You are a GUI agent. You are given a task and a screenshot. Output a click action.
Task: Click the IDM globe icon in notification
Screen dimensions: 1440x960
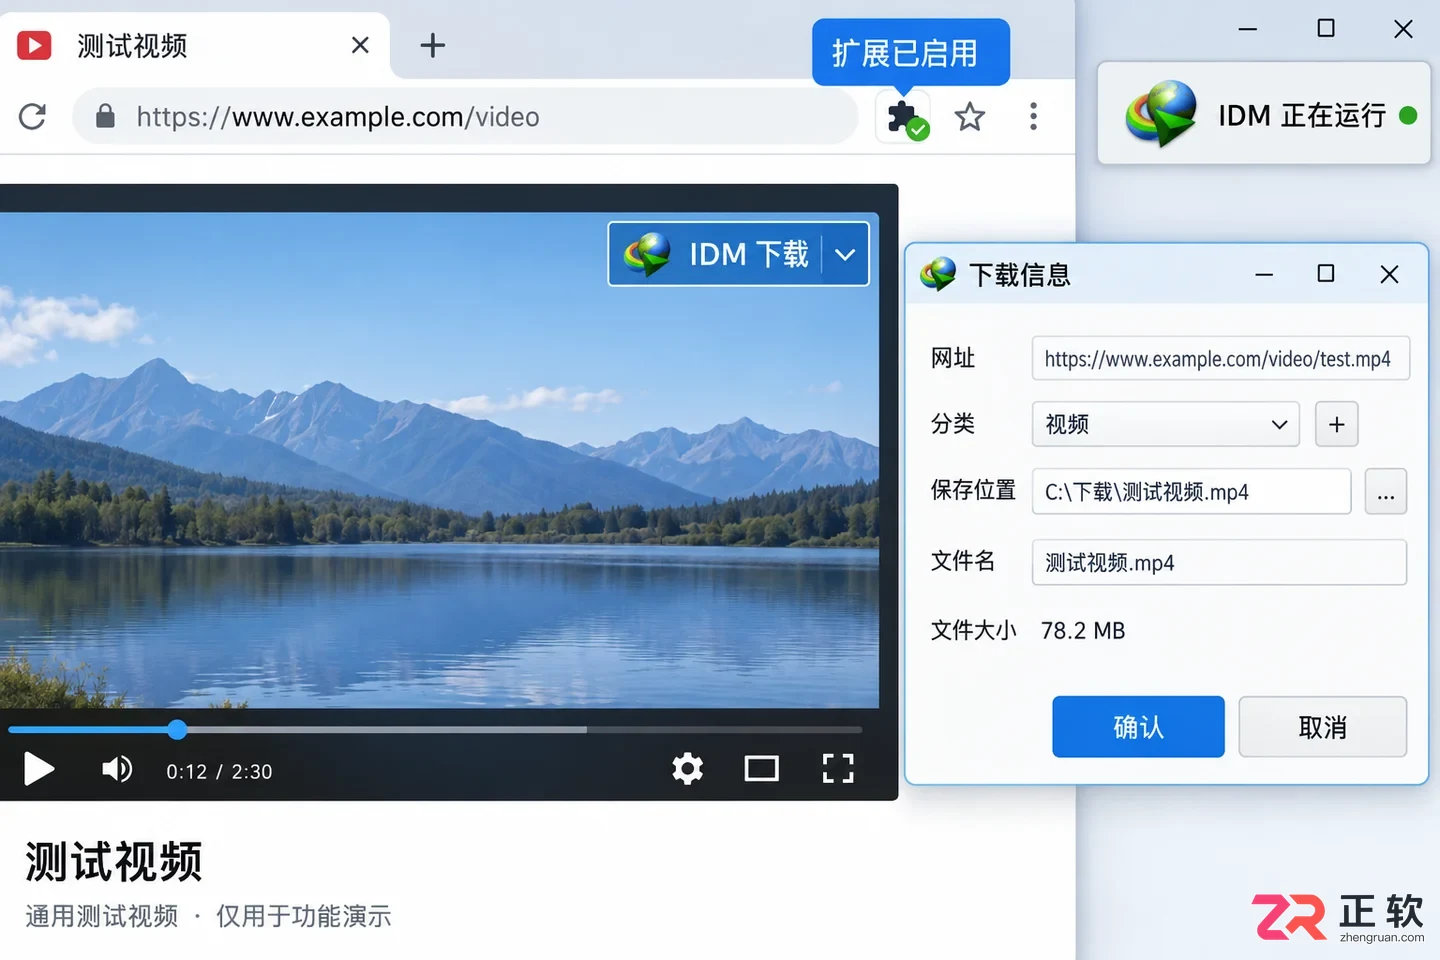1161,114
